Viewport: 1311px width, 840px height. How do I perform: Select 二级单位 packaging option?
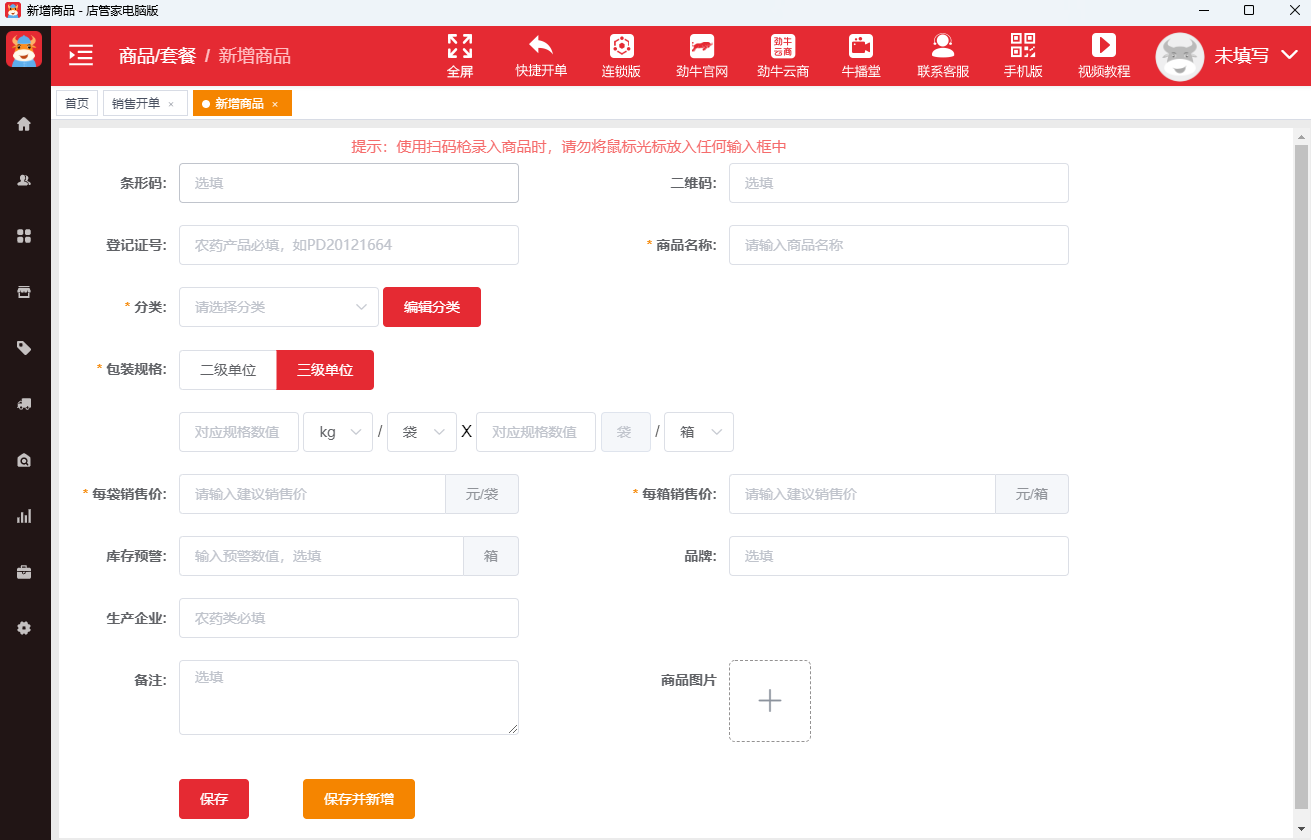pos(228,370)
